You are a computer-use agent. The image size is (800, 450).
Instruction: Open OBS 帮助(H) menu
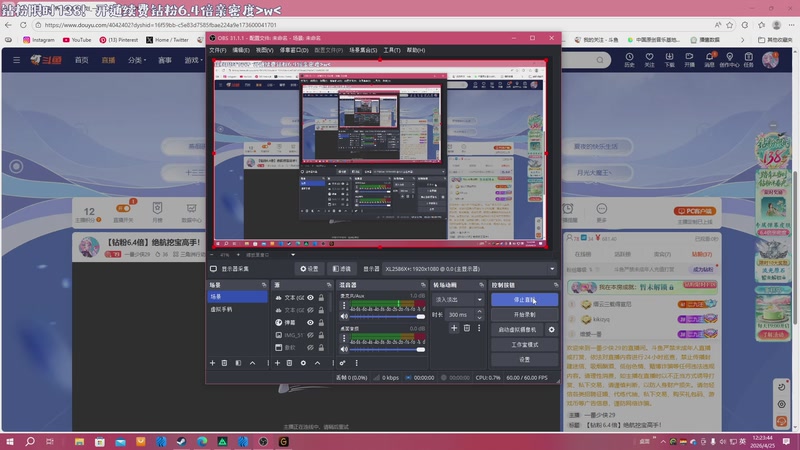pyautogui.click(x=416, y=50)
